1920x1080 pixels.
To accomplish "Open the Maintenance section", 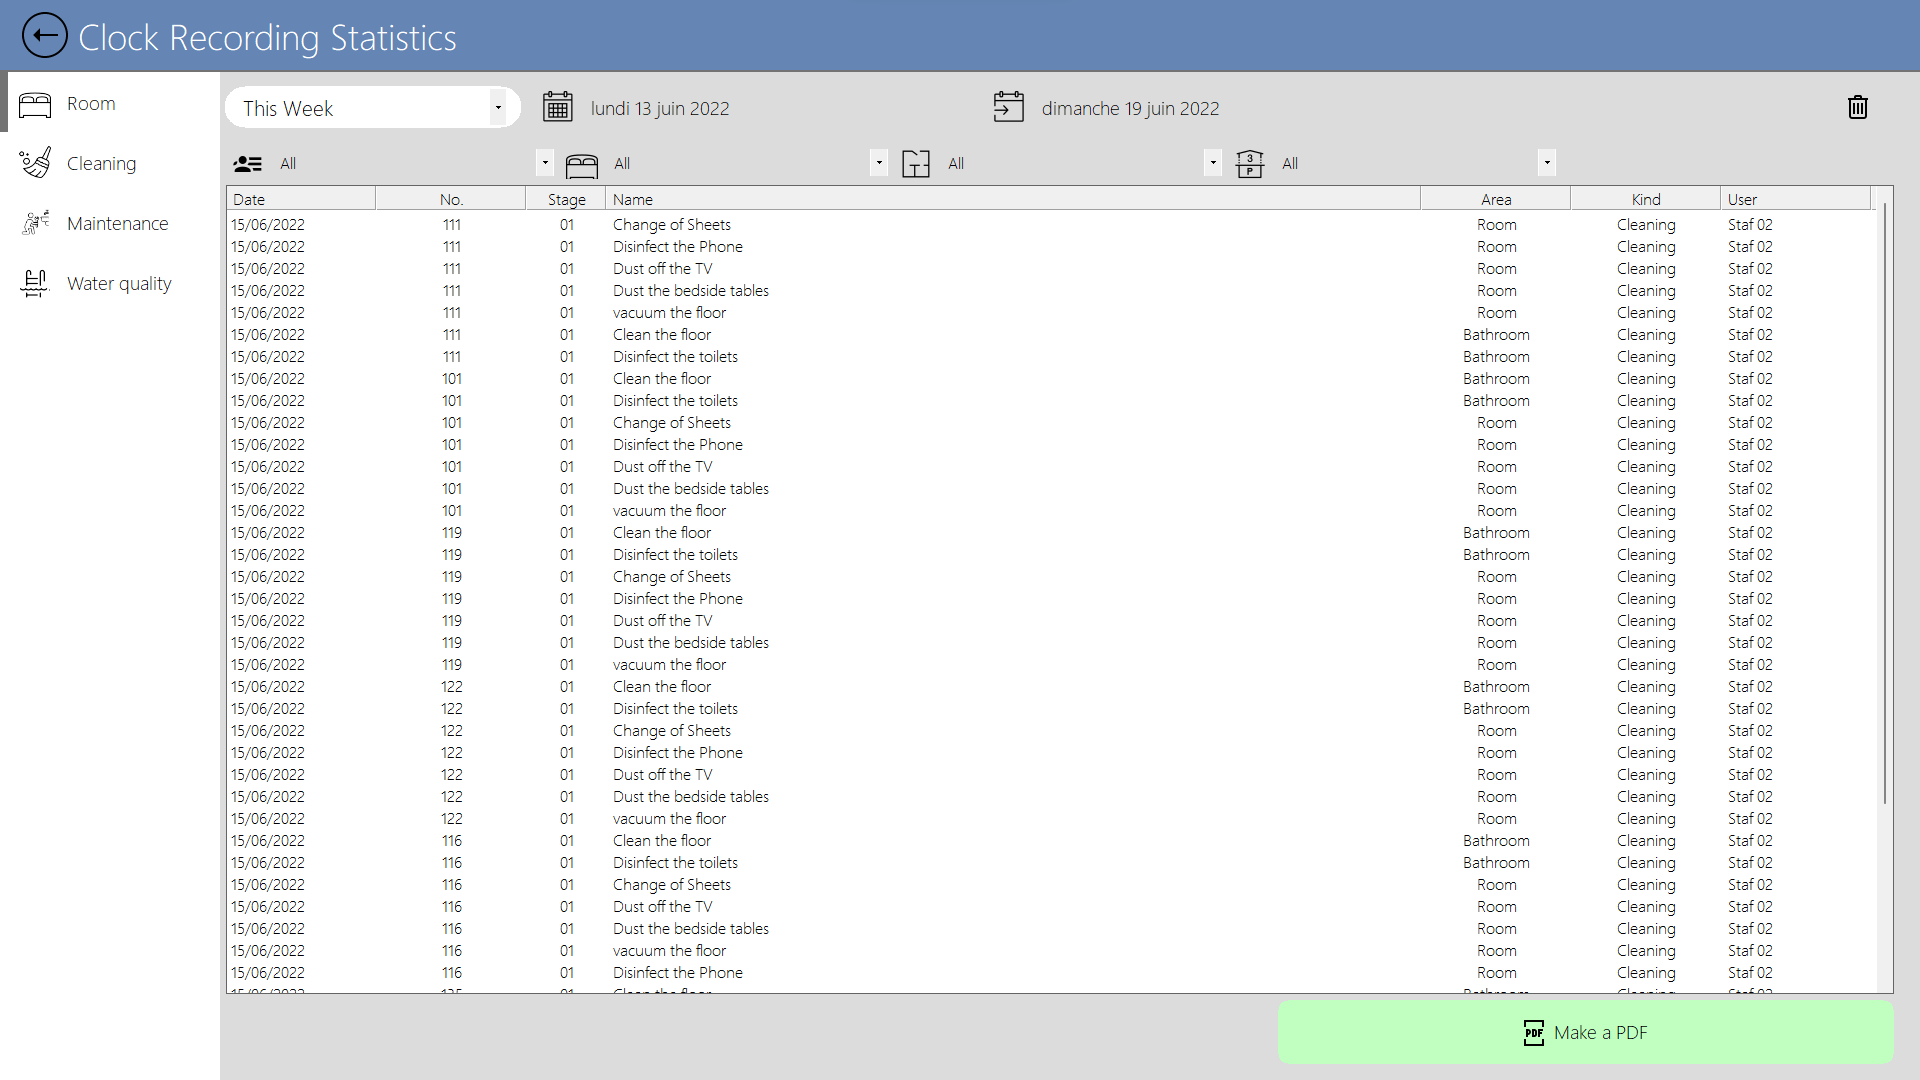I will pos(117,224).
